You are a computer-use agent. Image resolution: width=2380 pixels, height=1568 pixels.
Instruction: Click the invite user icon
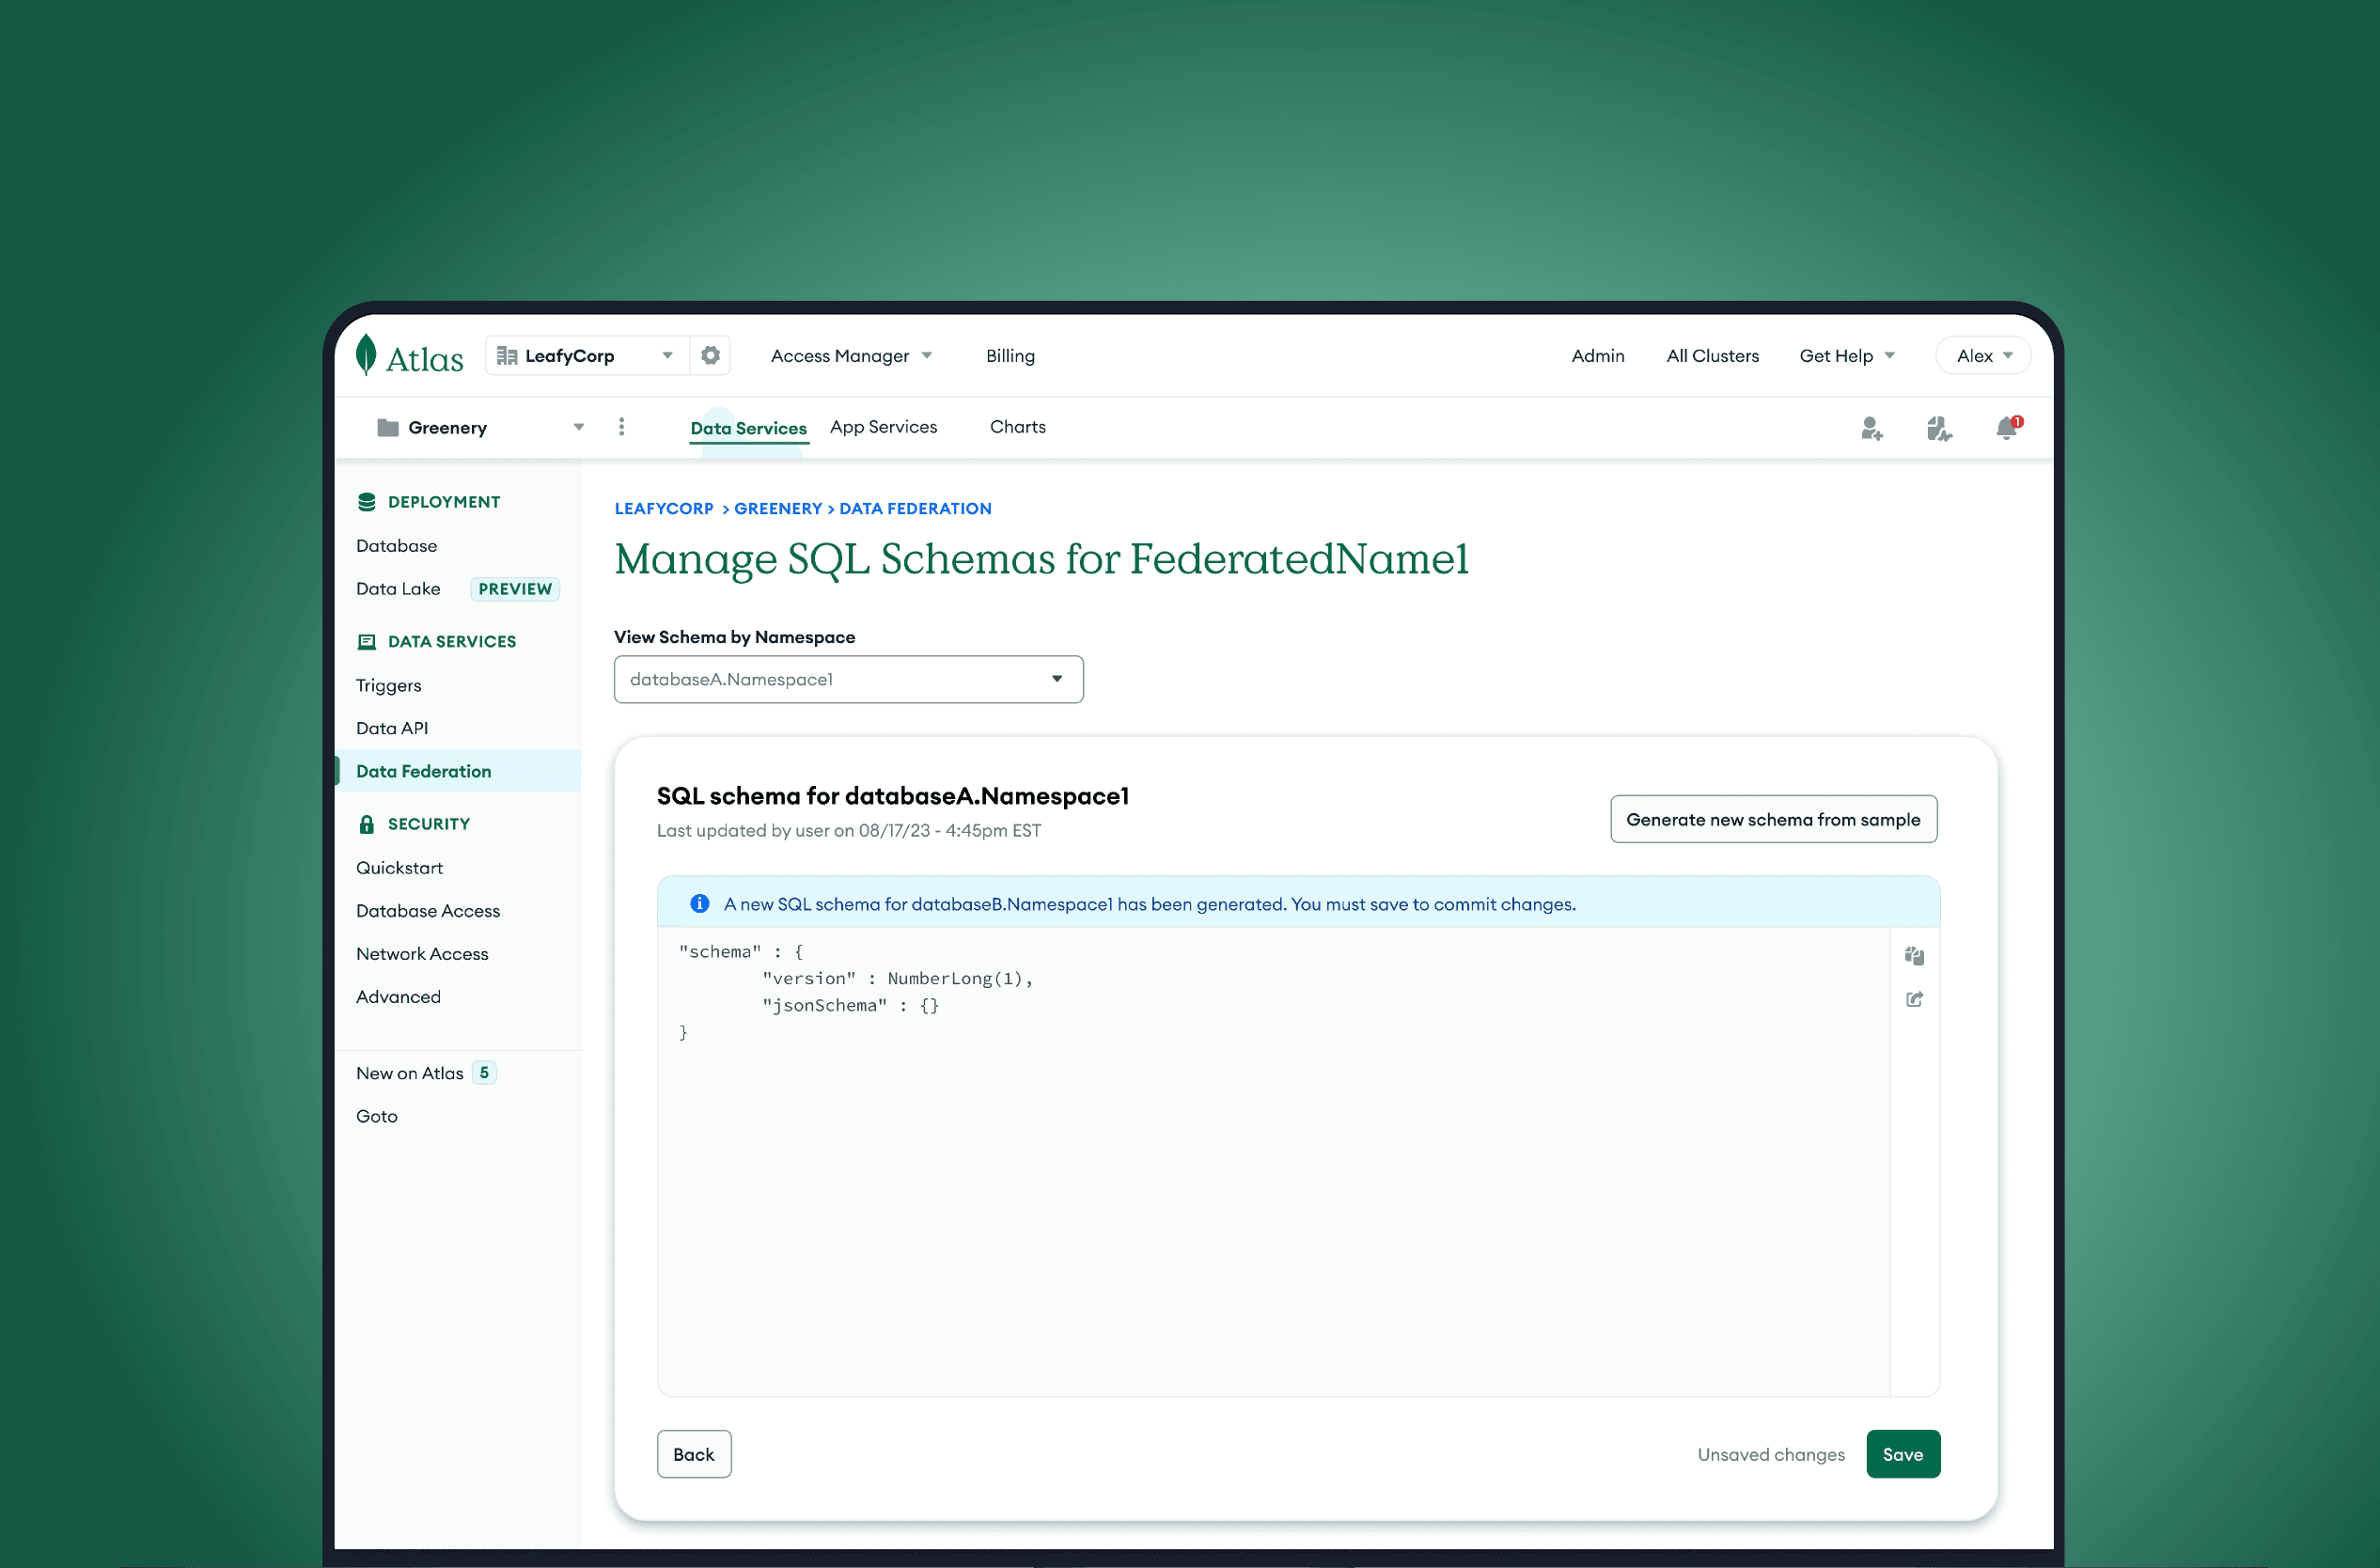1871,429
